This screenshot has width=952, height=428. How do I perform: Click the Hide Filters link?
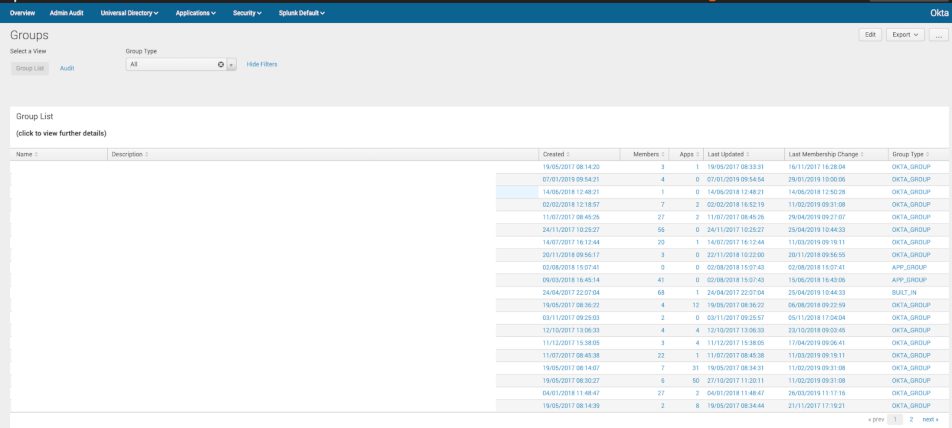tap(262, 64)
